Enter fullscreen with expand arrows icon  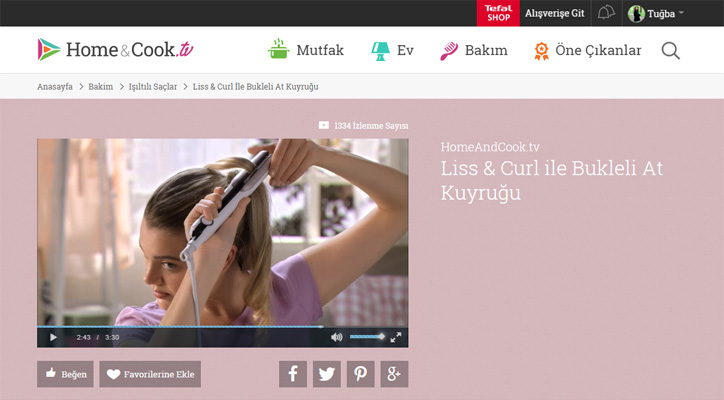coord(396,337)
